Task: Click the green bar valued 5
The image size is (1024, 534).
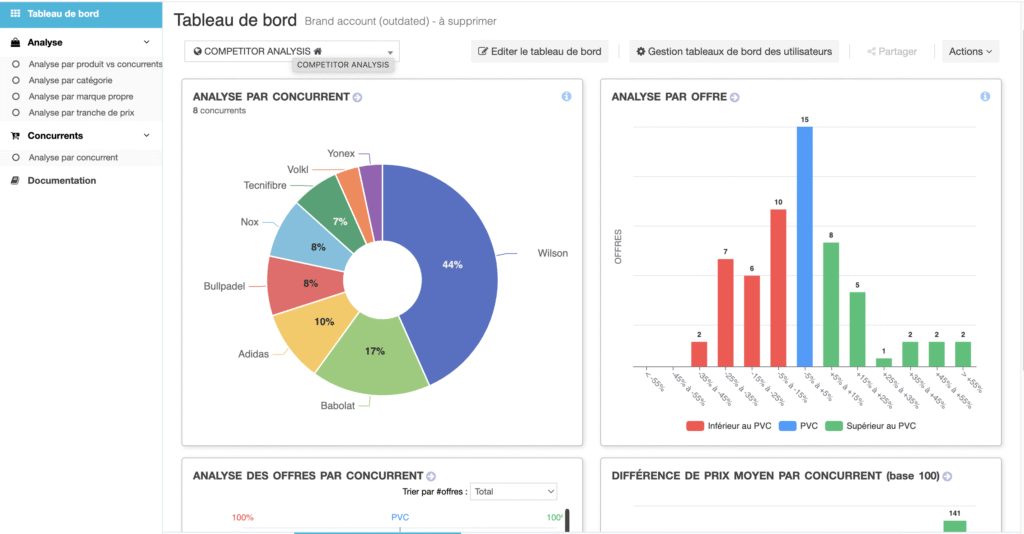Action: [857, 329]
